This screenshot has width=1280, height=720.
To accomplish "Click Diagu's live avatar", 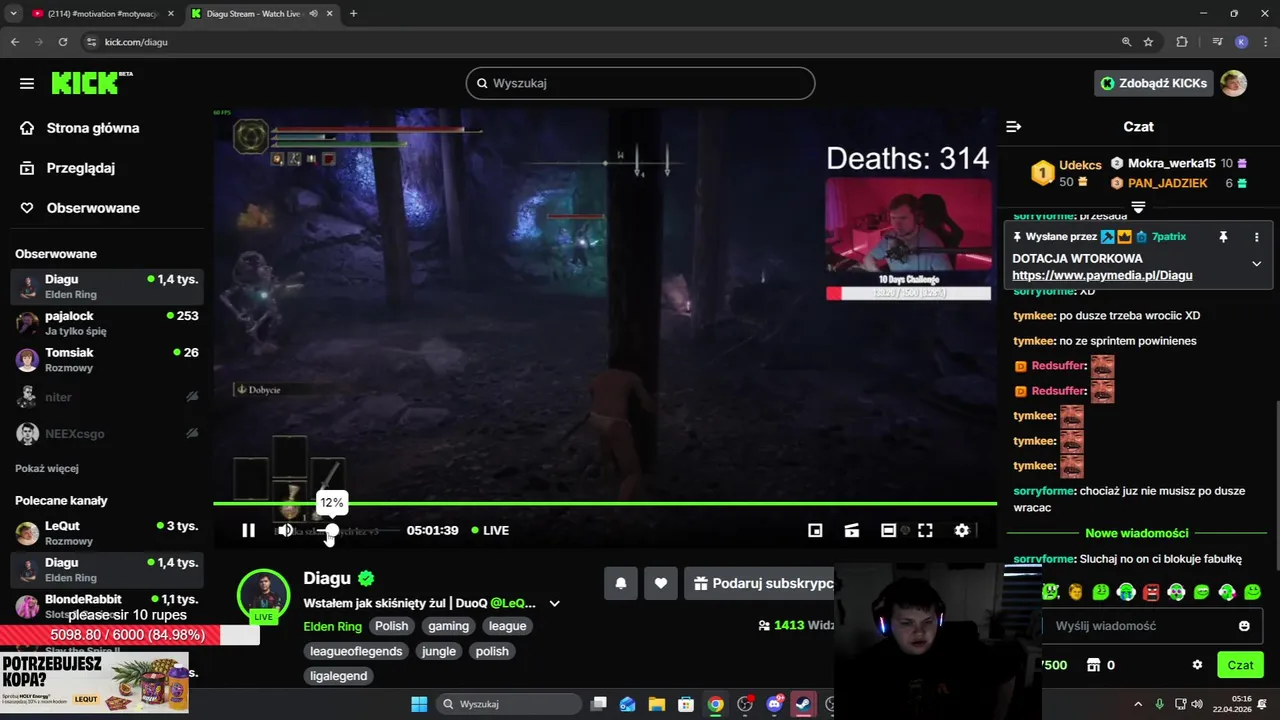I will click(263, 594).
